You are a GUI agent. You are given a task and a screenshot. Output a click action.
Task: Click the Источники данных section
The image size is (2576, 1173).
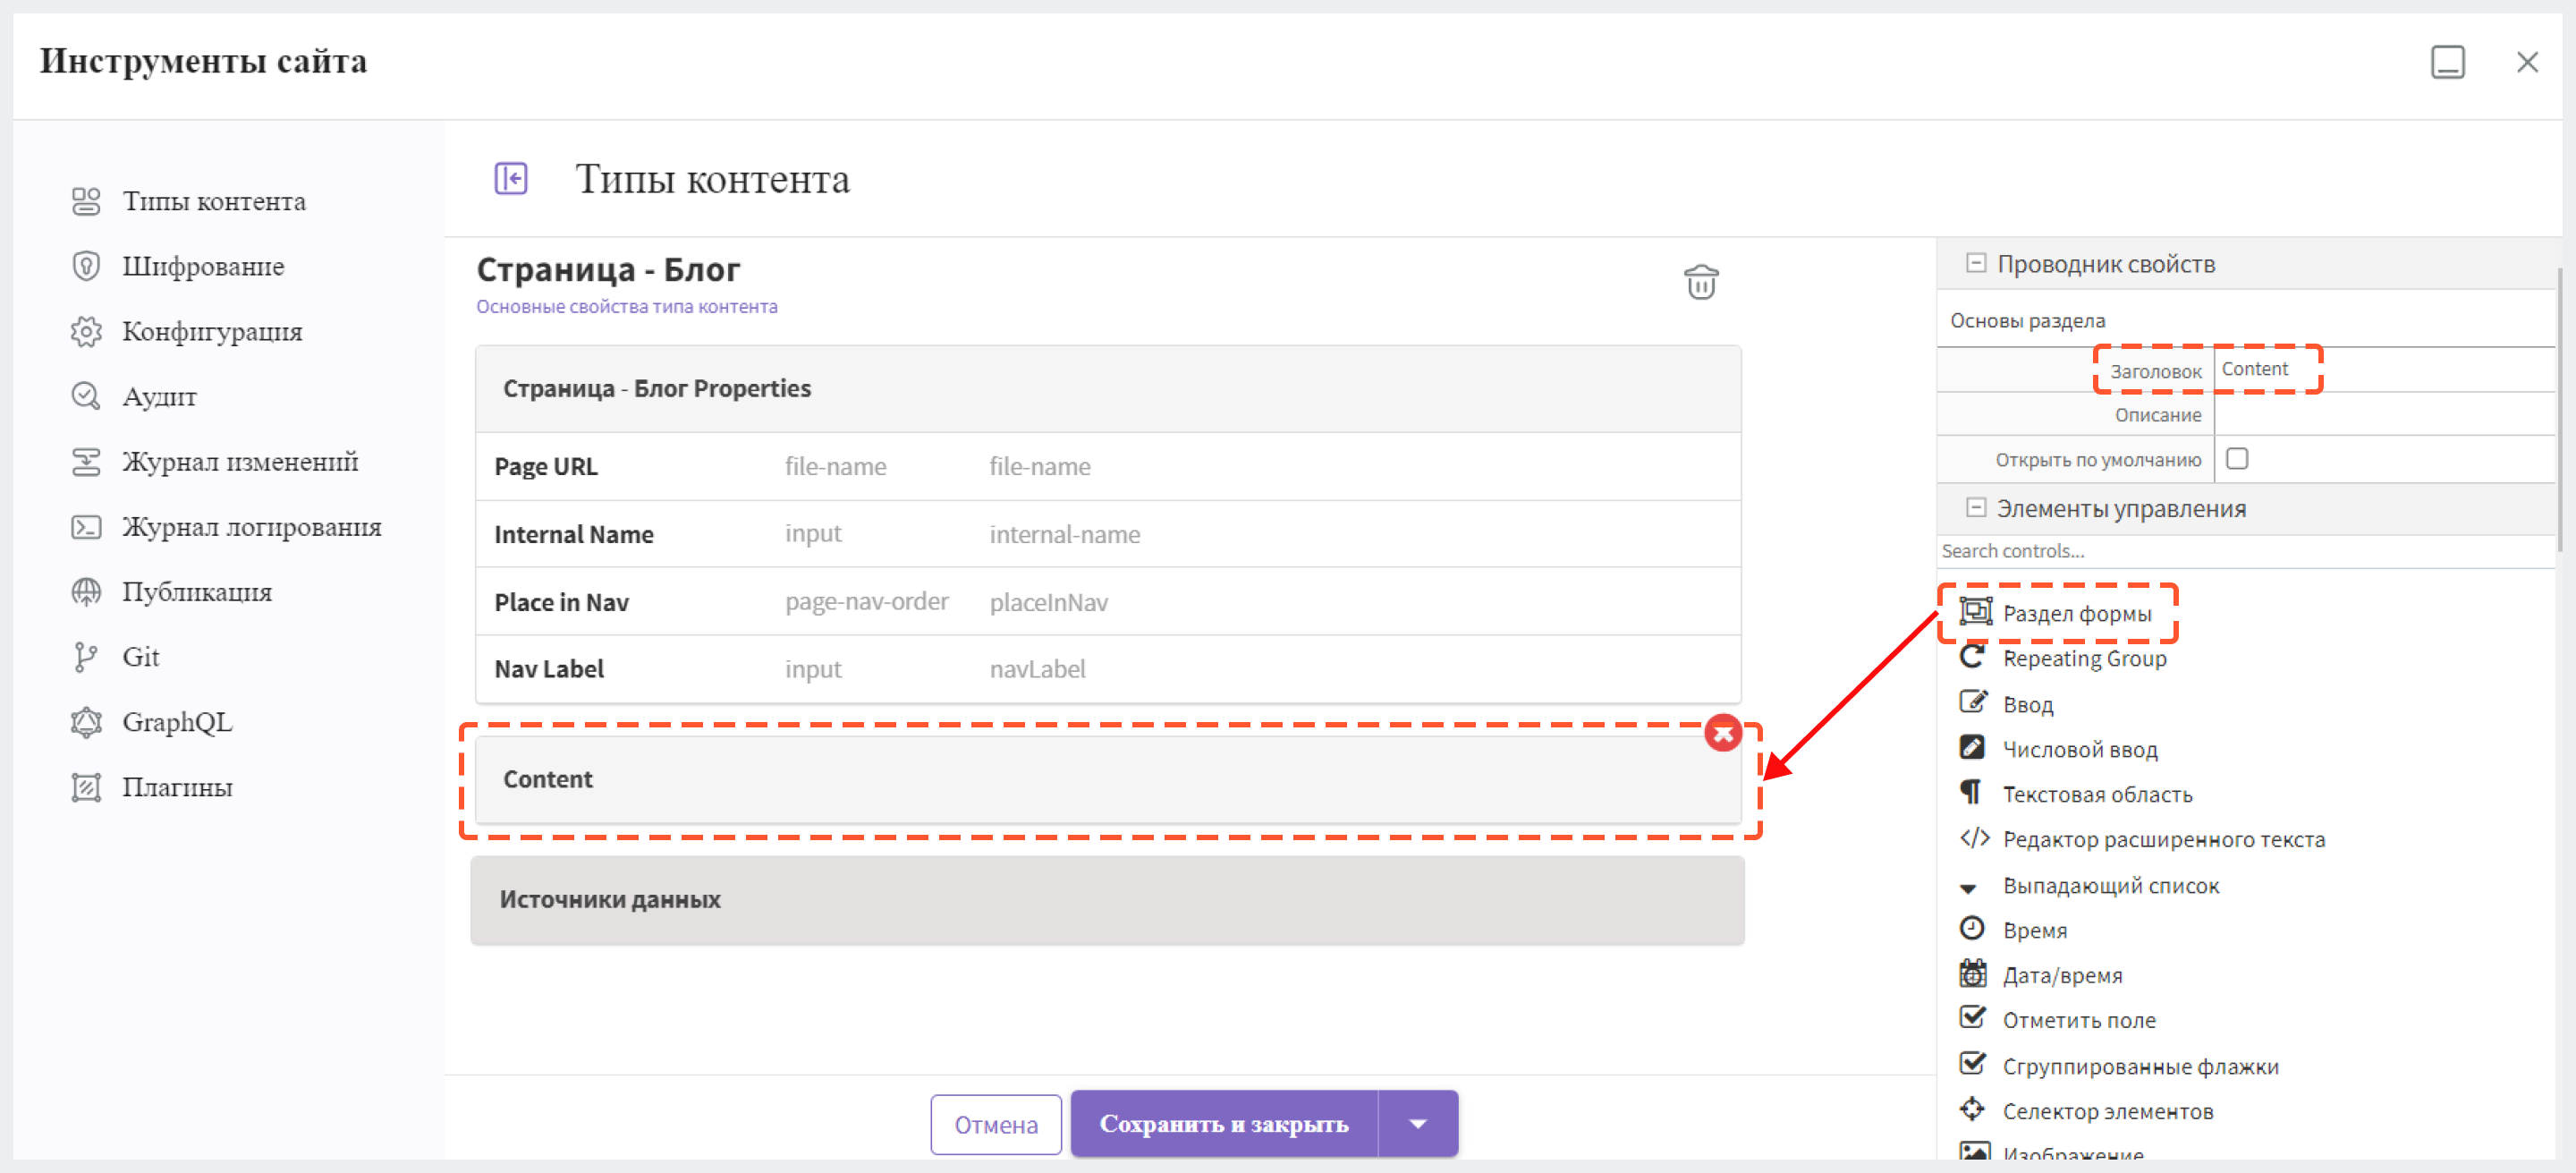click(1107, 900)
